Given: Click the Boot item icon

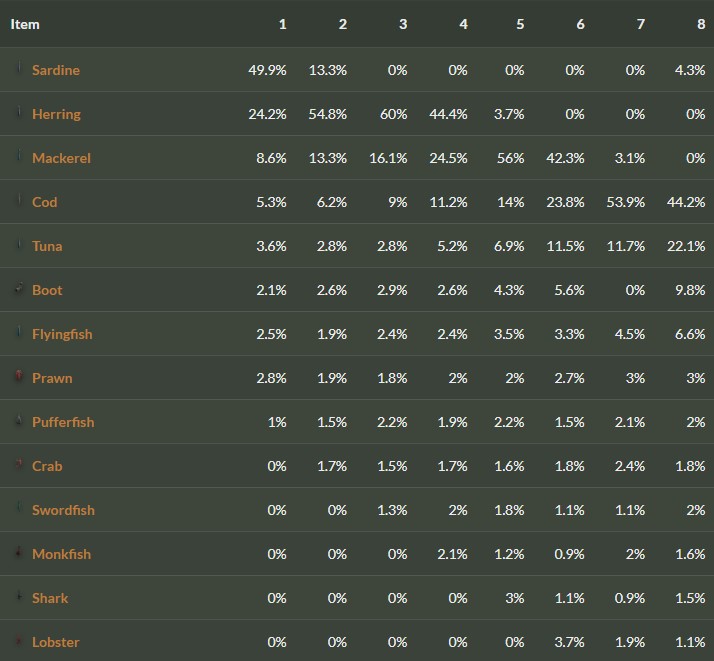Looking at the screenshot, I should (18, 290).
